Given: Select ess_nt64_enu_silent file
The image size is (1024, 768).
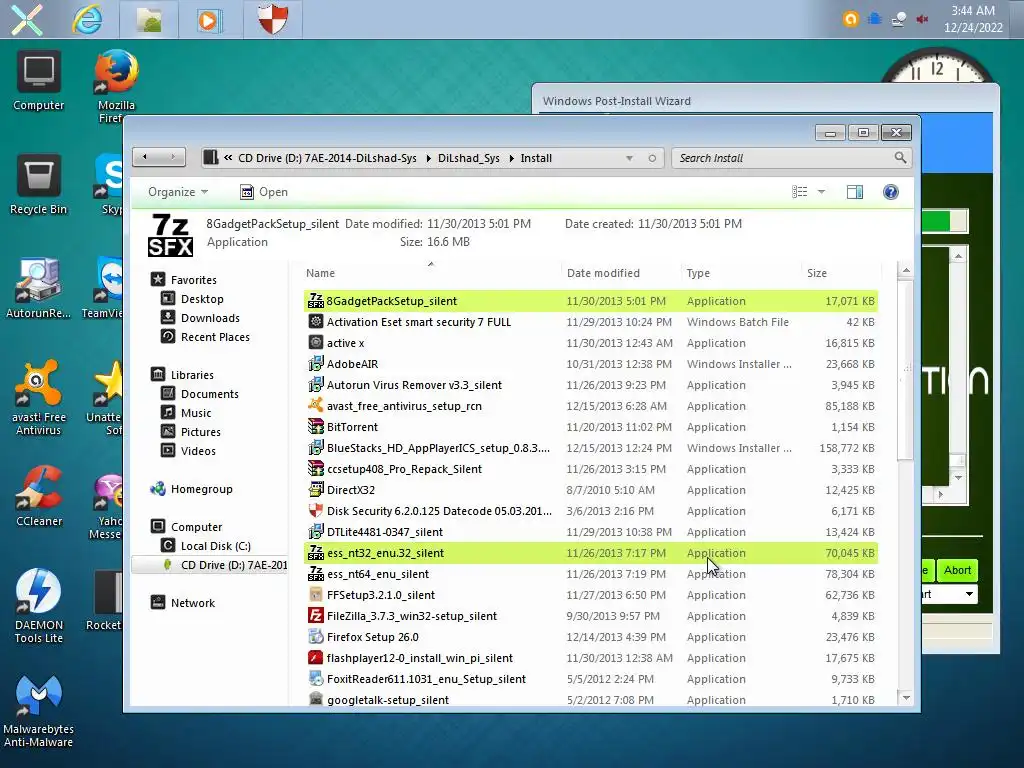Looking at the screenshot, I should click(590, 573).
